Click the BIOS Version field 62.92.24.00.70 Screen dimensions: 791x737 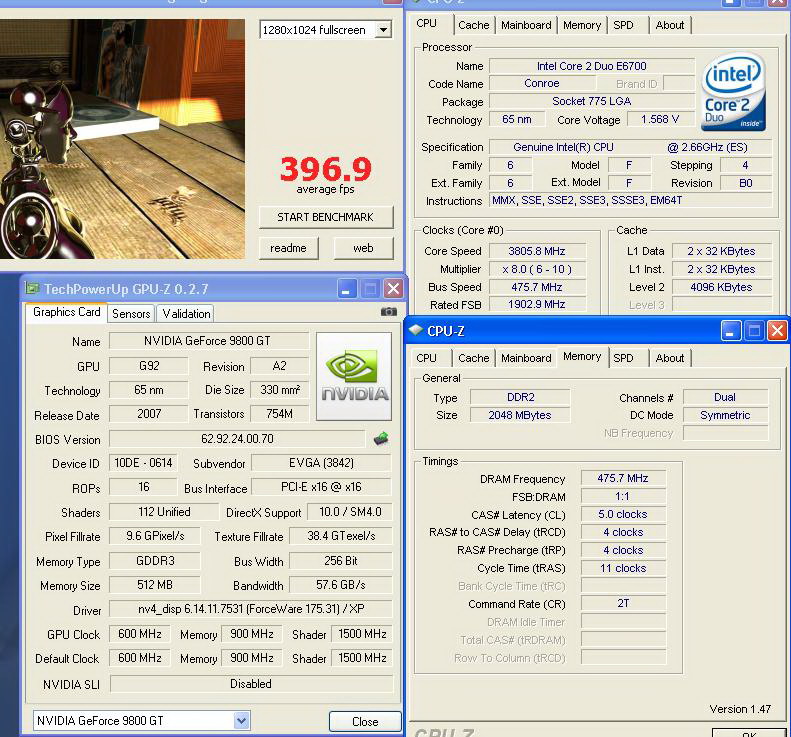[237, 439]
